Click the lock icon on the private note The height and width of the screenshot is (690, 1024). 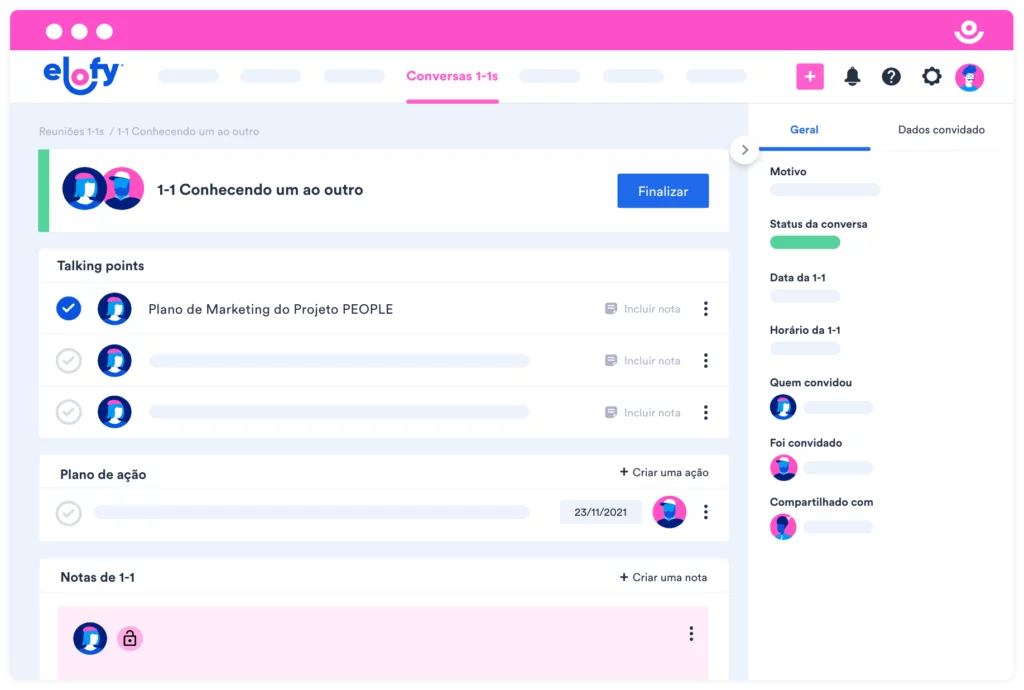[130, 637]
